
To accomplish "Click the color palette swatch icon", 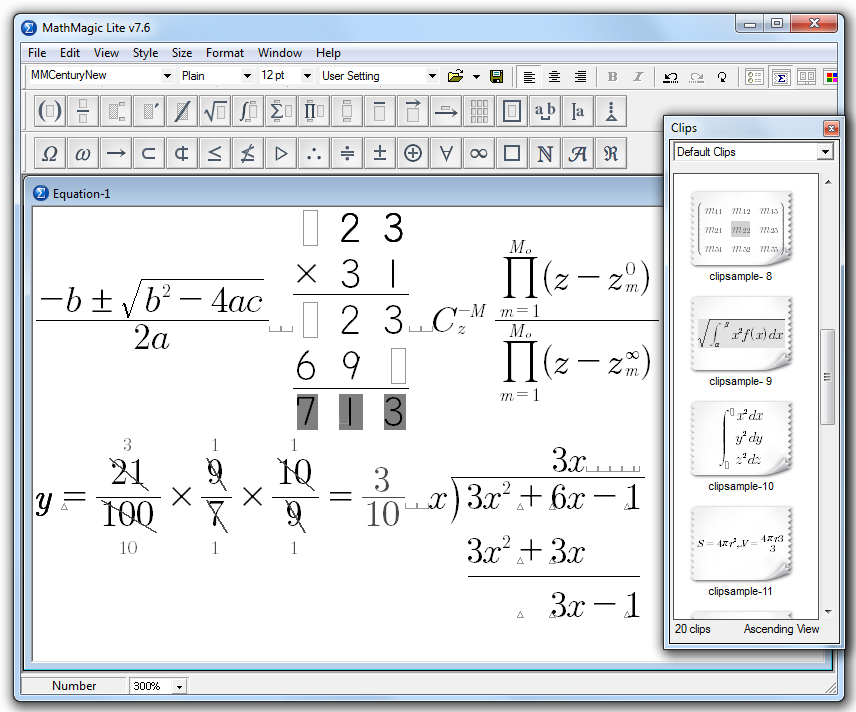I will [x=831, y=77].
